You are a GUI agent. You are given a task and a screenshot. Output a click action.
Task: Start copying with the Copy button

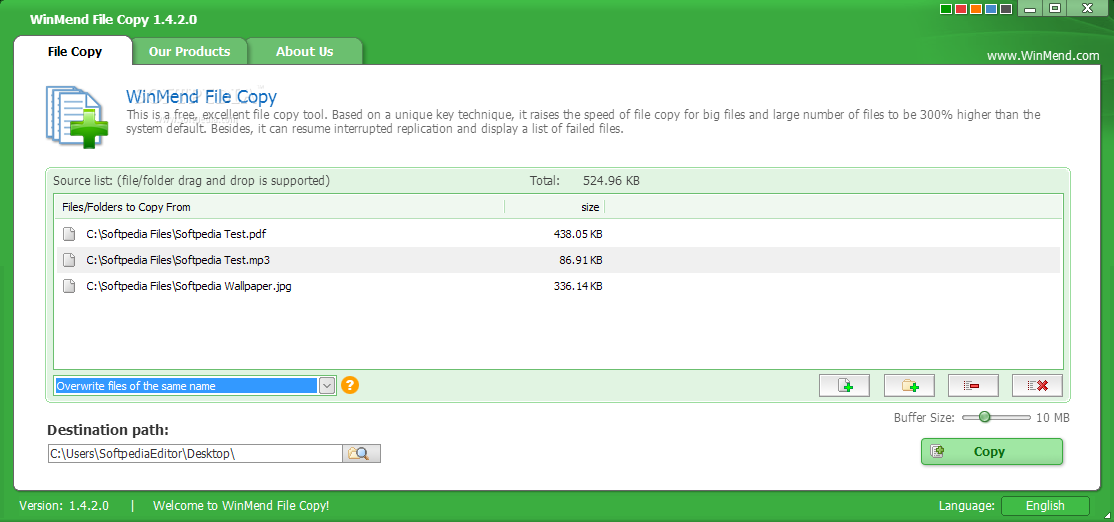pos(992,452)
